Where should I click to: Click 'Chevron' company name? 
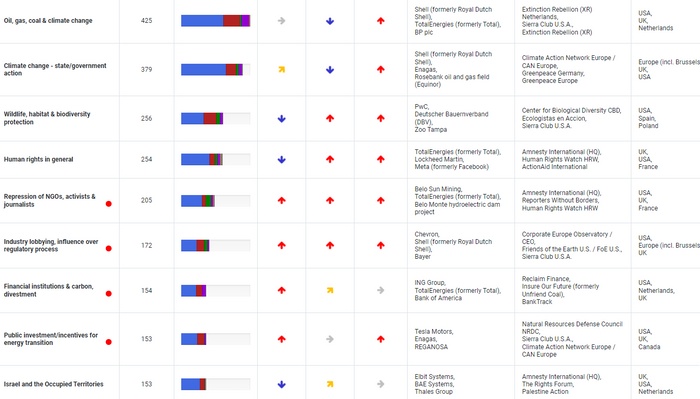tap(427, 234)
